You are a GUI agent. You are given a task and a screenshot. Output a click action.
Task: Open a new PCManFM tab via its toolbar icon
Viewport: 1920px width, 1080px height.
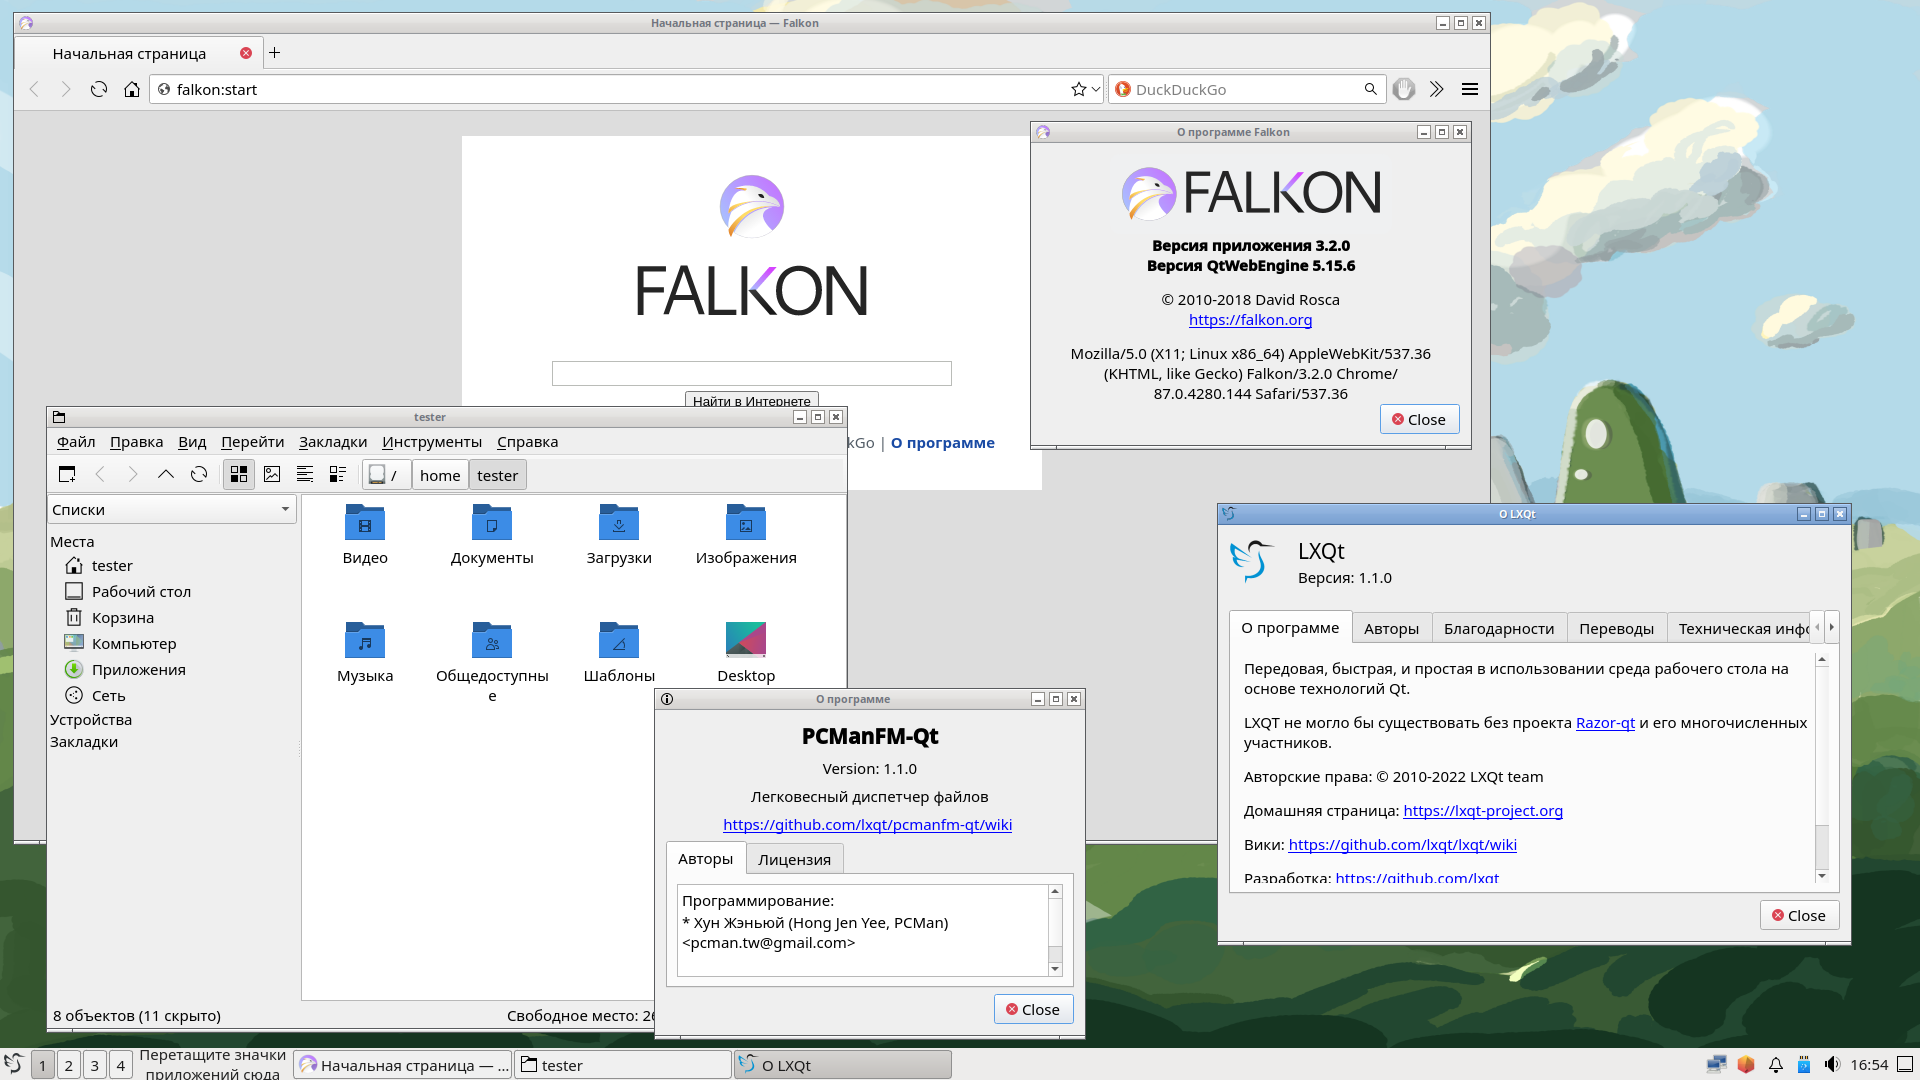[x=67, y=475]
